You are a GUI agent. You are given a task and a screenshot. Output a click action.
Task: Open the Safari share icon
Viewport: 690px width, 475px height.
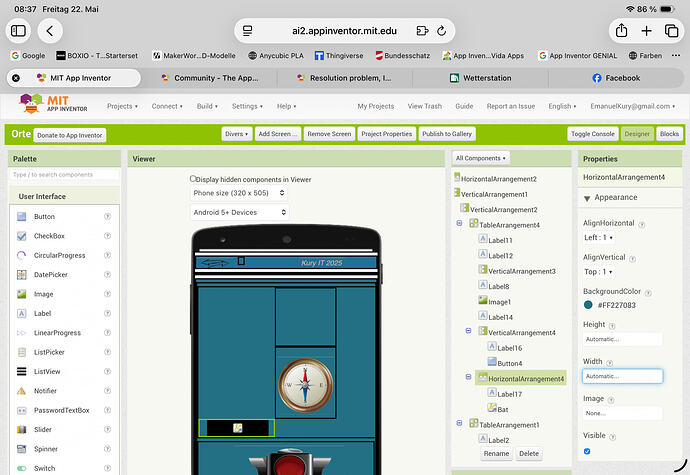[x=621, y=30]
